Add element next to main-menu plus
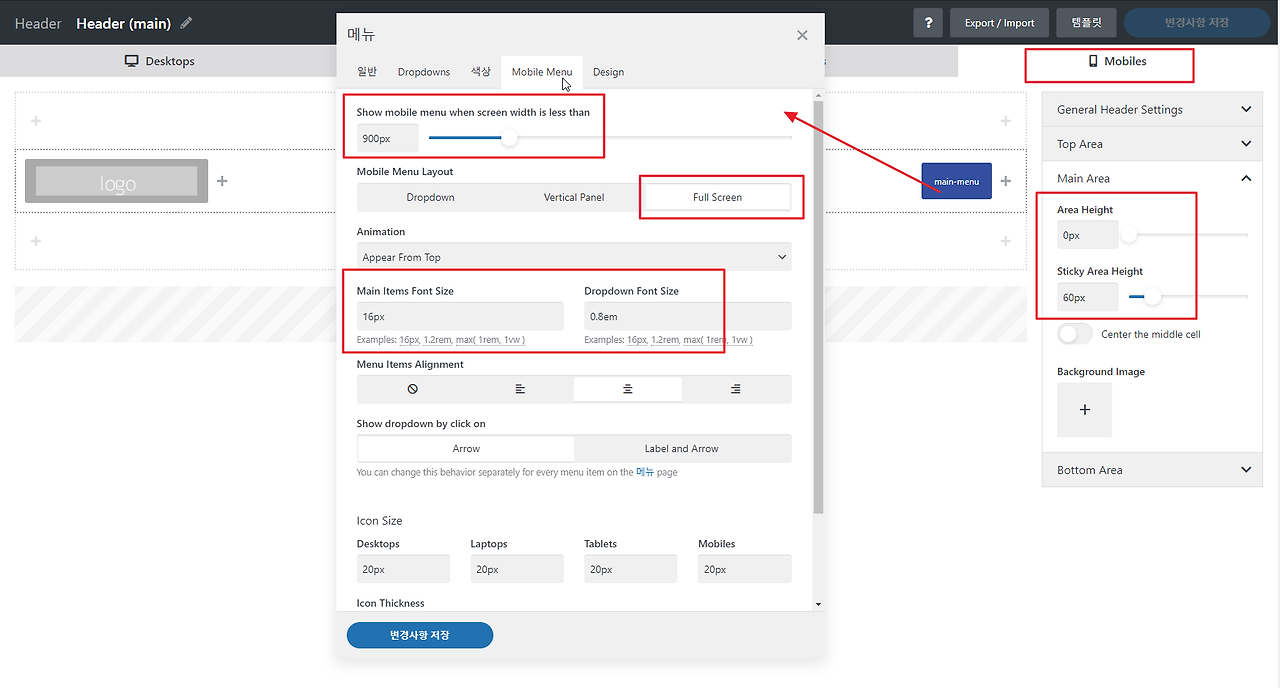Image resolution: width=1280 pixels, height=688 pixels. click(1006, 181)
